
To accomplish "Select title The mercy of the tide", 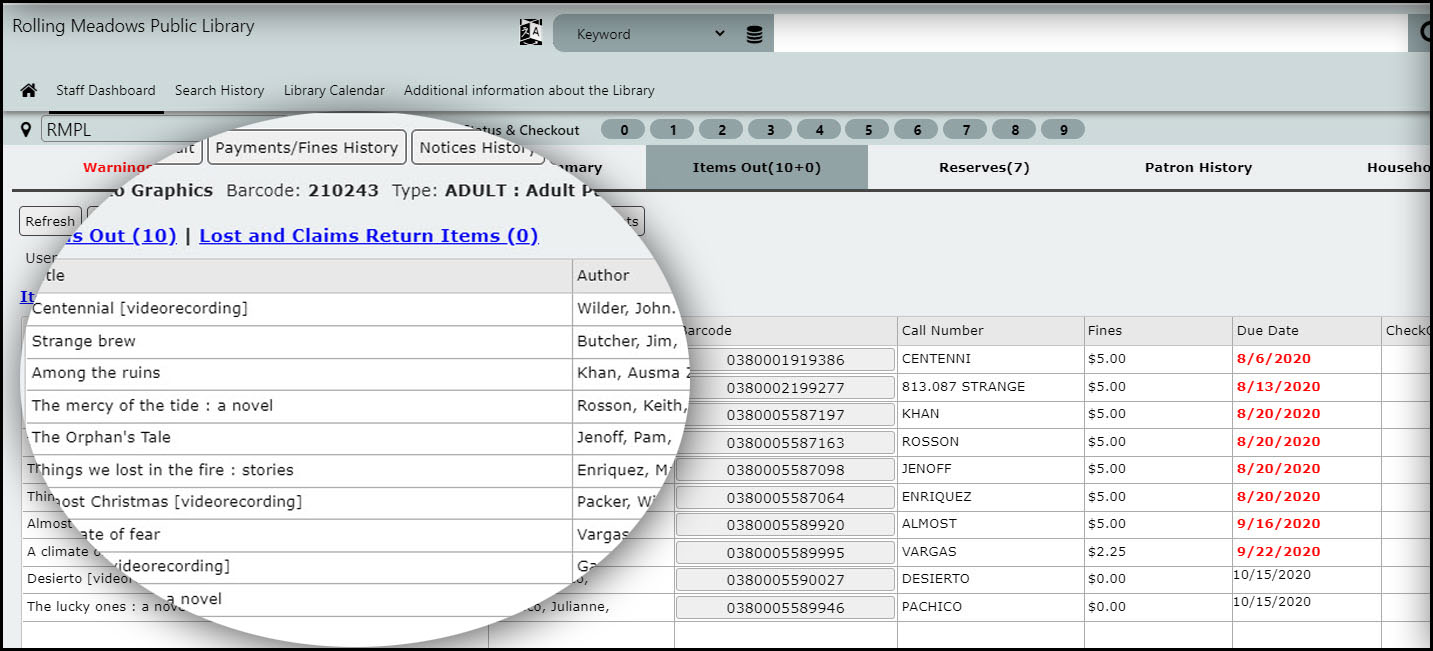I will (x=152, y=405).
